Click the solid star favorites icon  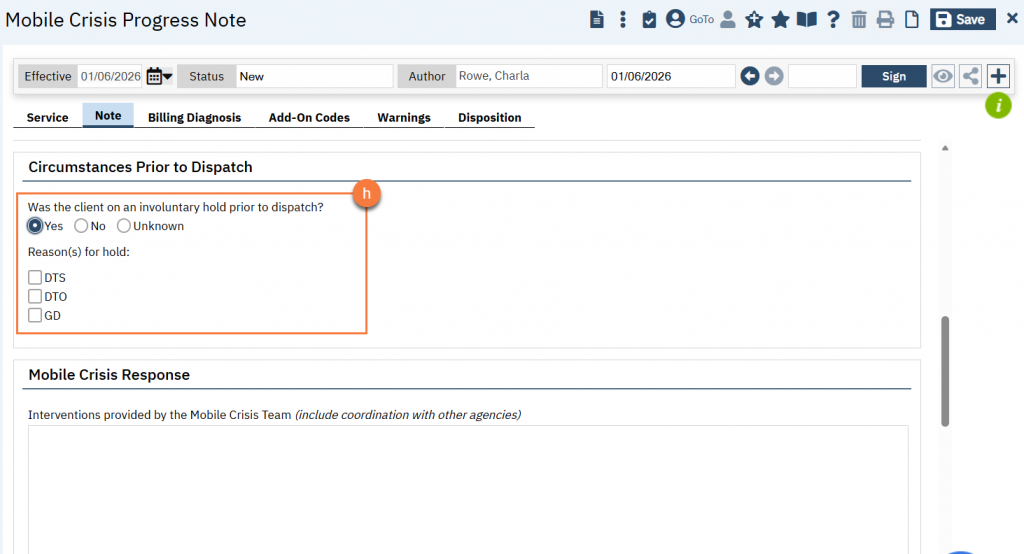780,19
